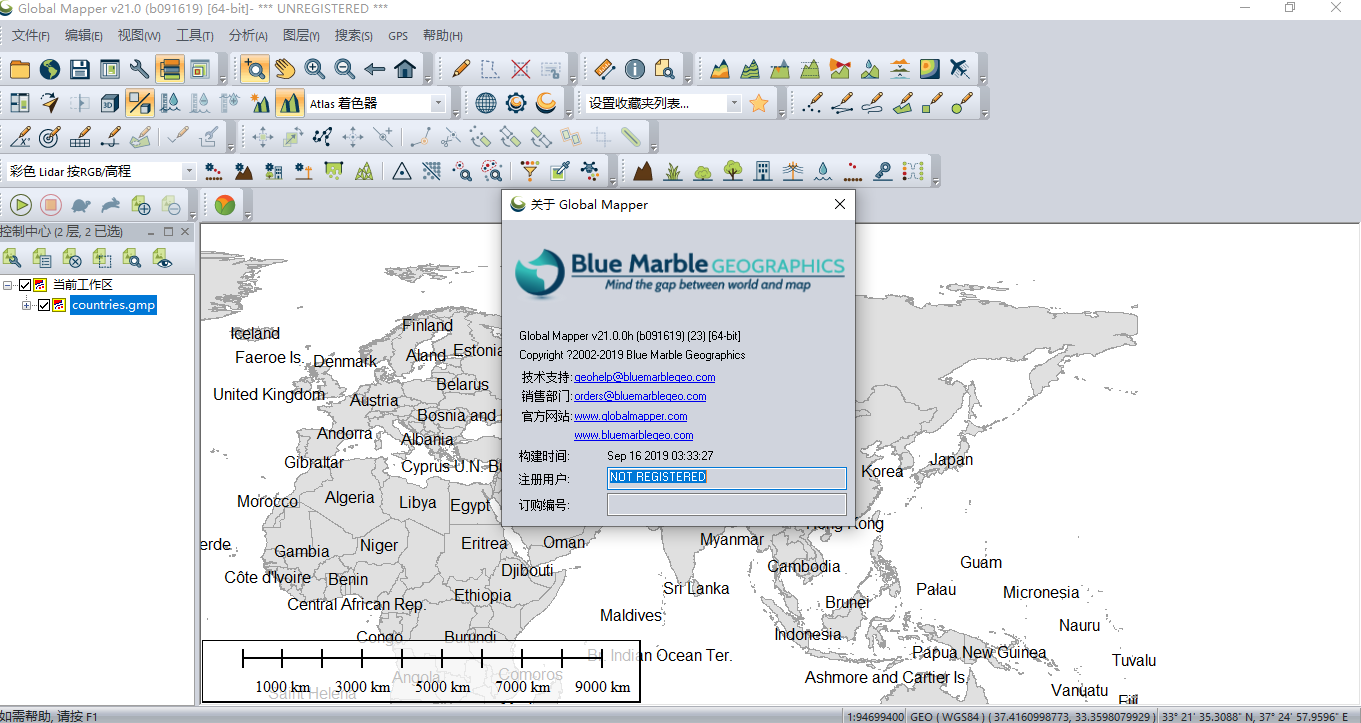The width and height of the screenshot is (1361, 723).
Task: Open the 分析(A) menu
Action: tap(248, 35)
